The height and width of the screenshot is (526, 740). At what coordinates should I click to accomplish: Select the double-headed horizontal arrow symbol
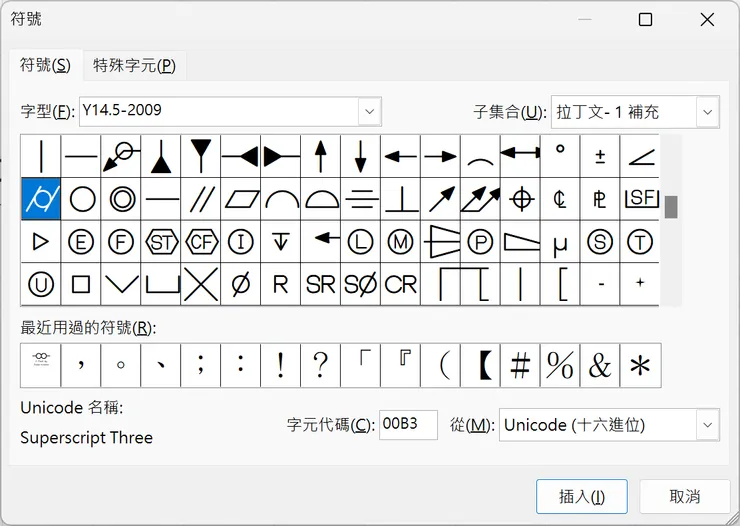520,156
